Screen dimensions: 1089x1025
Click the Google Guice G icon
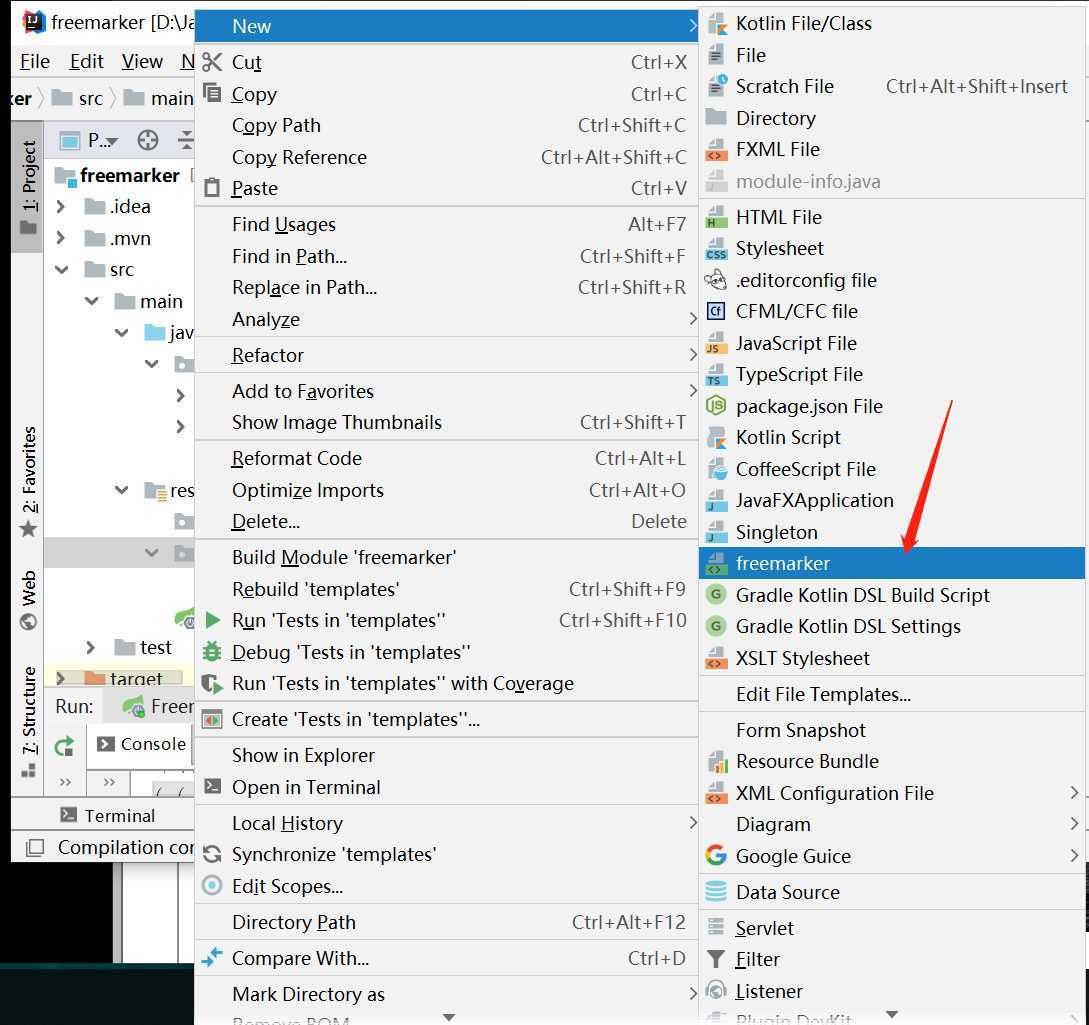pyautogui.click(x=716, y=855)
